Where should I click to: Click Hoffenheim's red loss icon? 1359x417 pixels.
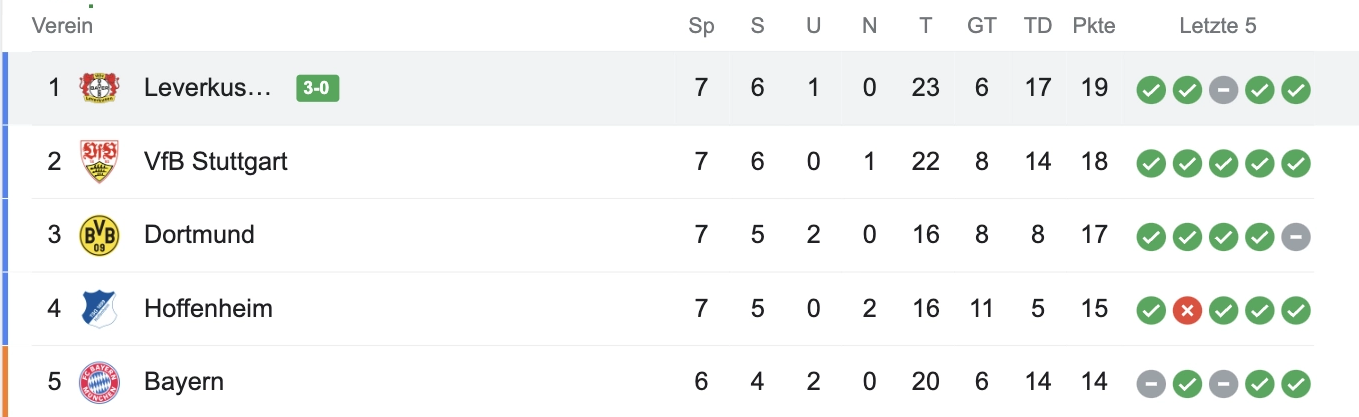(x=1187, y=310)
